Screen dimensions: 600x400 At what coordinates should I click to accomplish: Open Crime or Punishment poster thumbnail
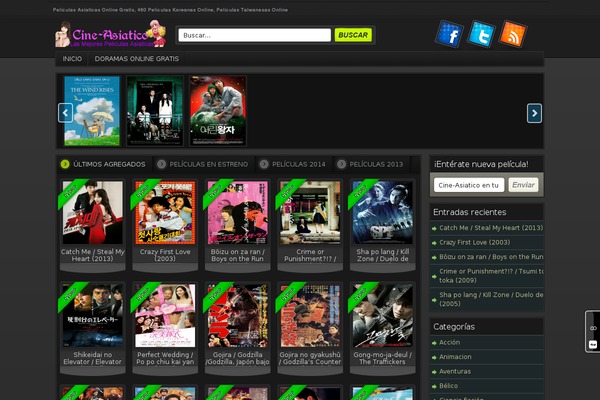(310, 212)
